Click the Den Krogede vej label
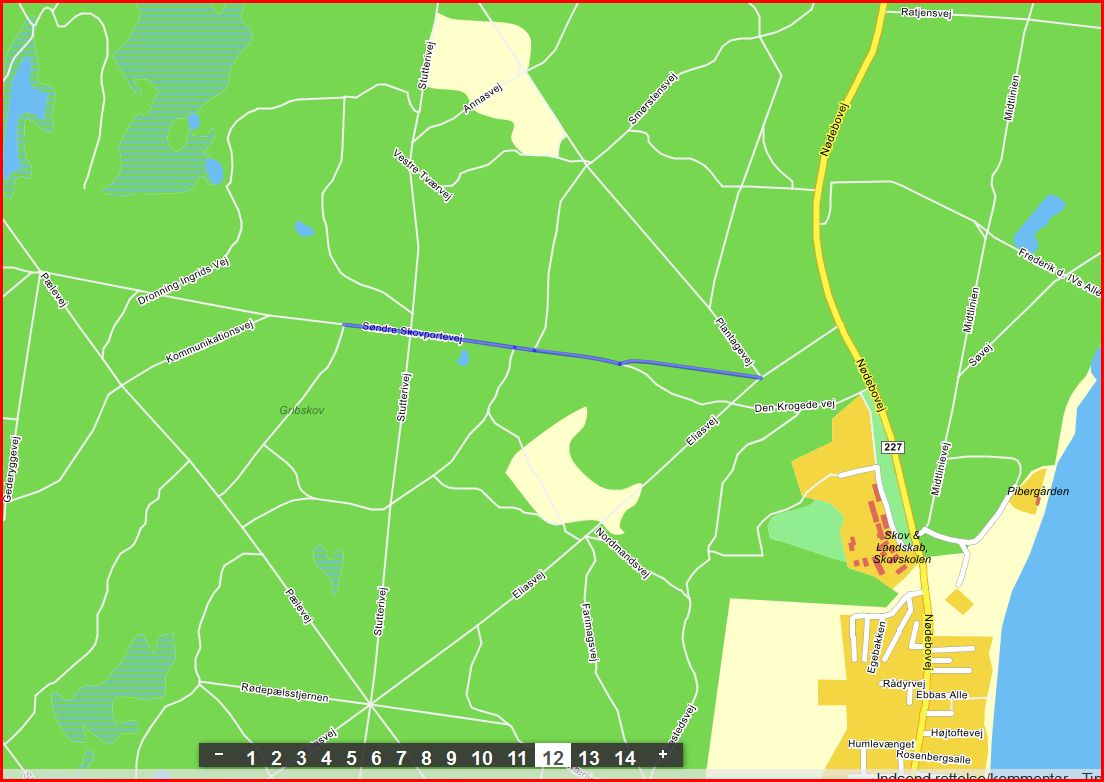 point(794,406)
